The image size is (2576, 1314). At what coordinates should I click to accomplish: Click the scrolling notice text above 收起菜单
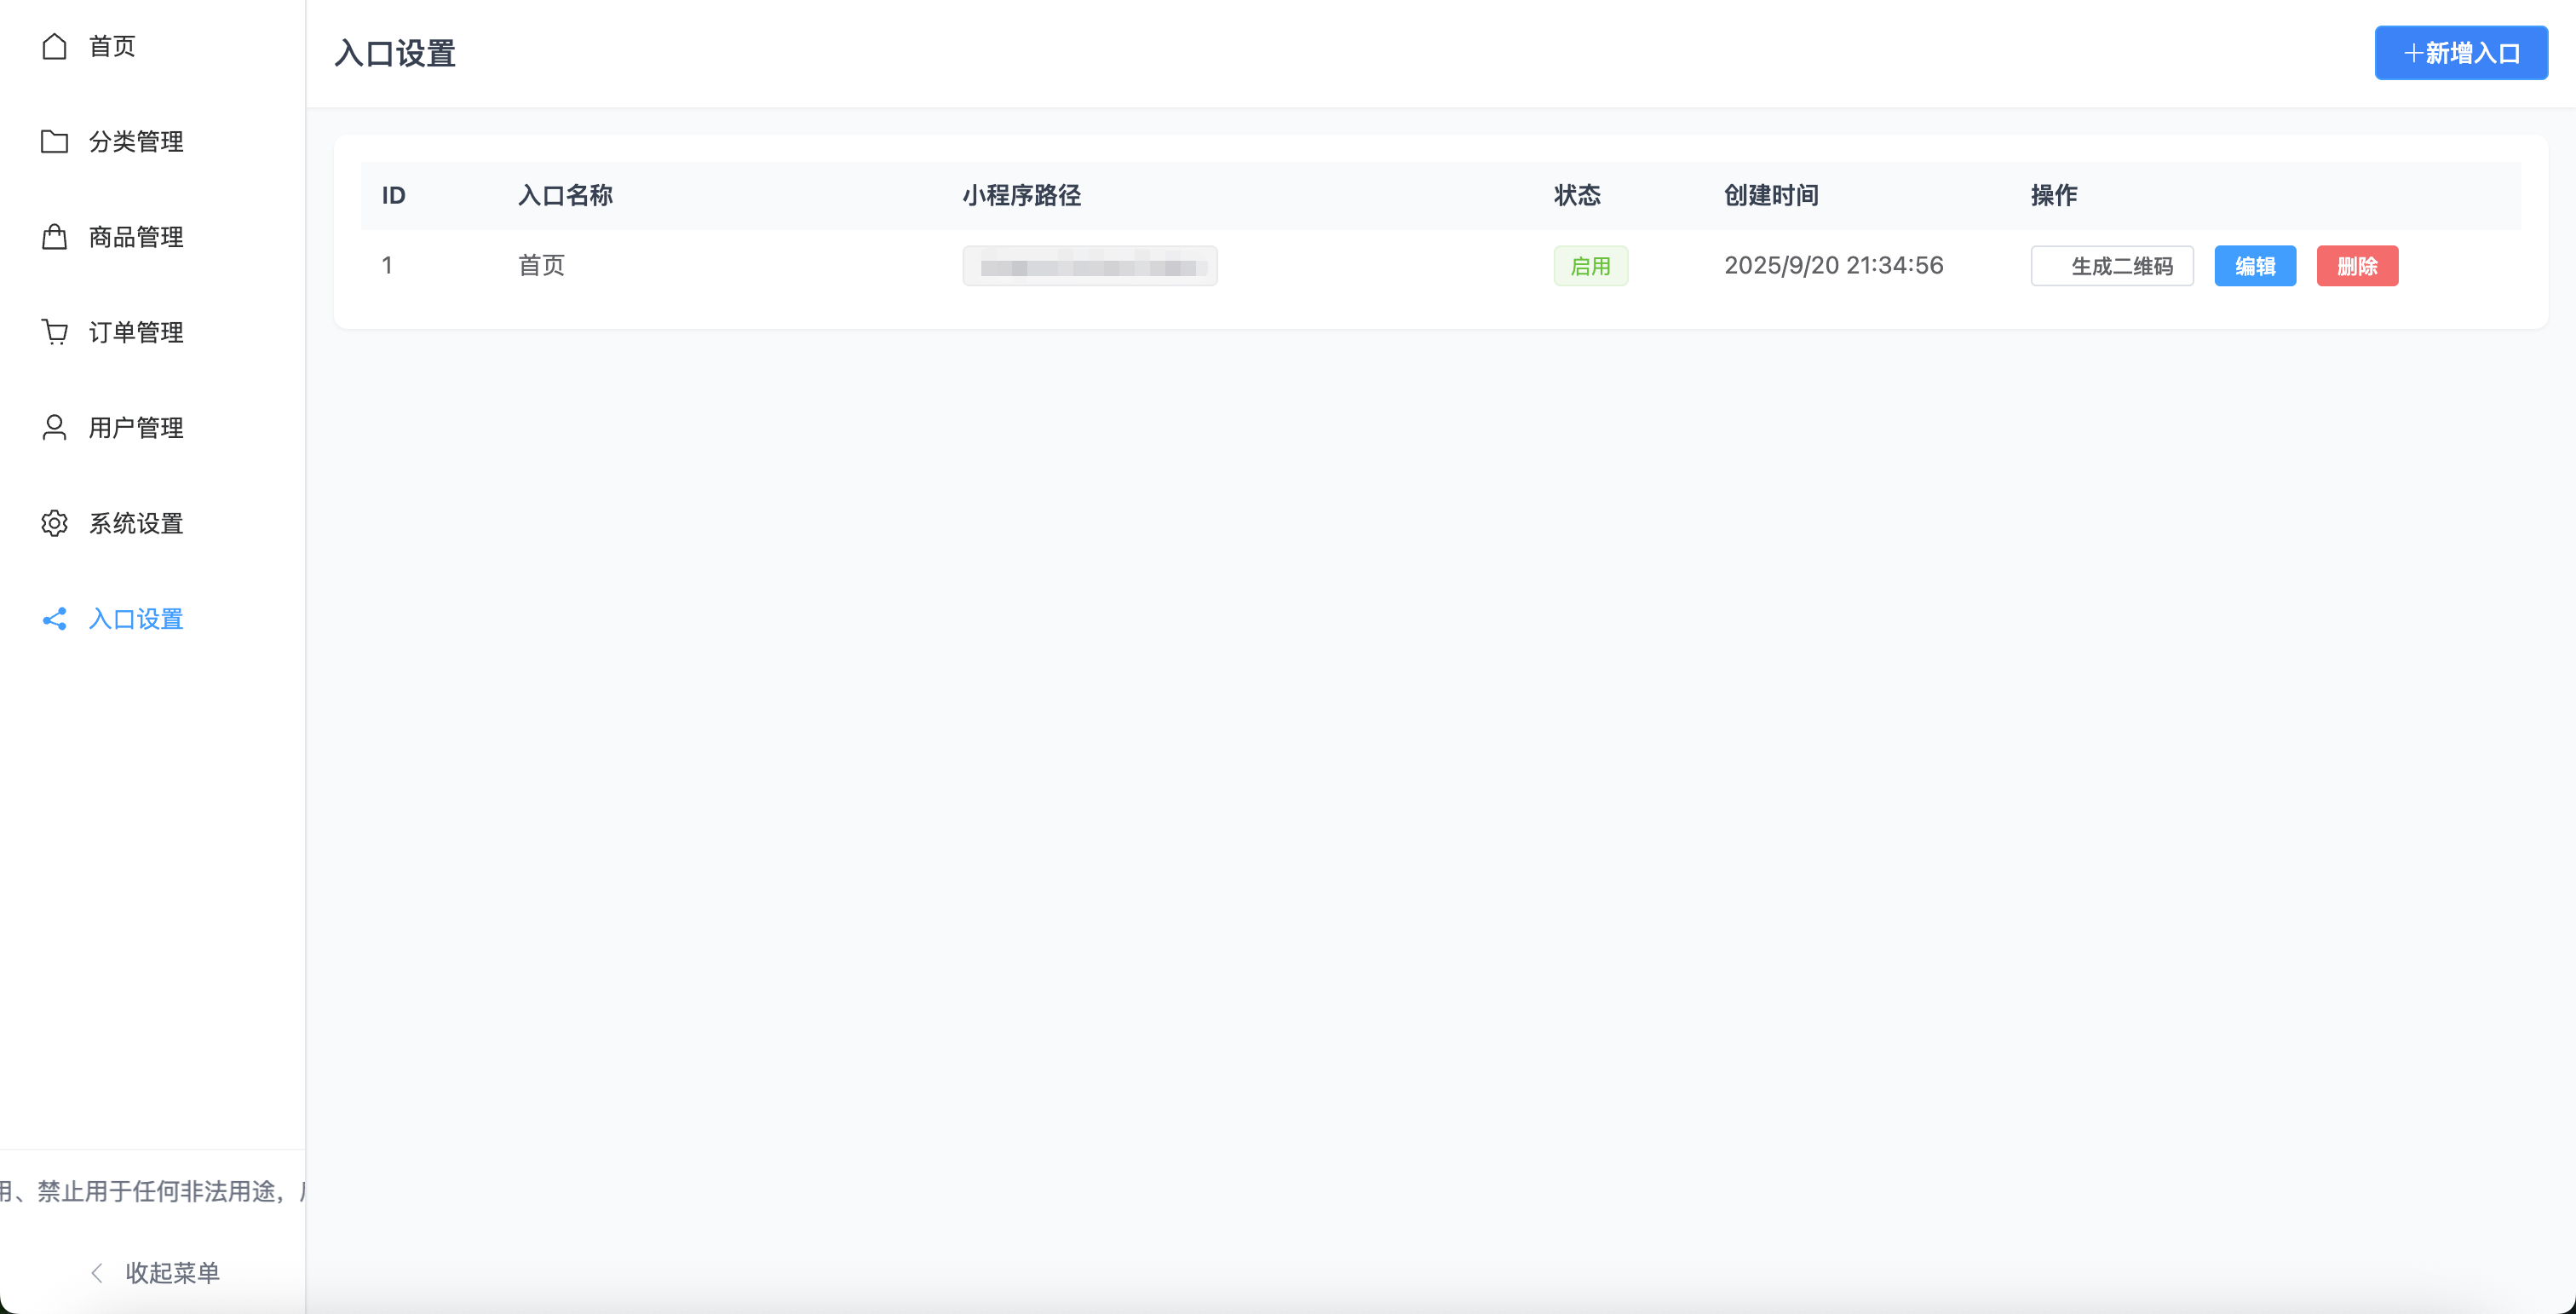point(152,1191)
